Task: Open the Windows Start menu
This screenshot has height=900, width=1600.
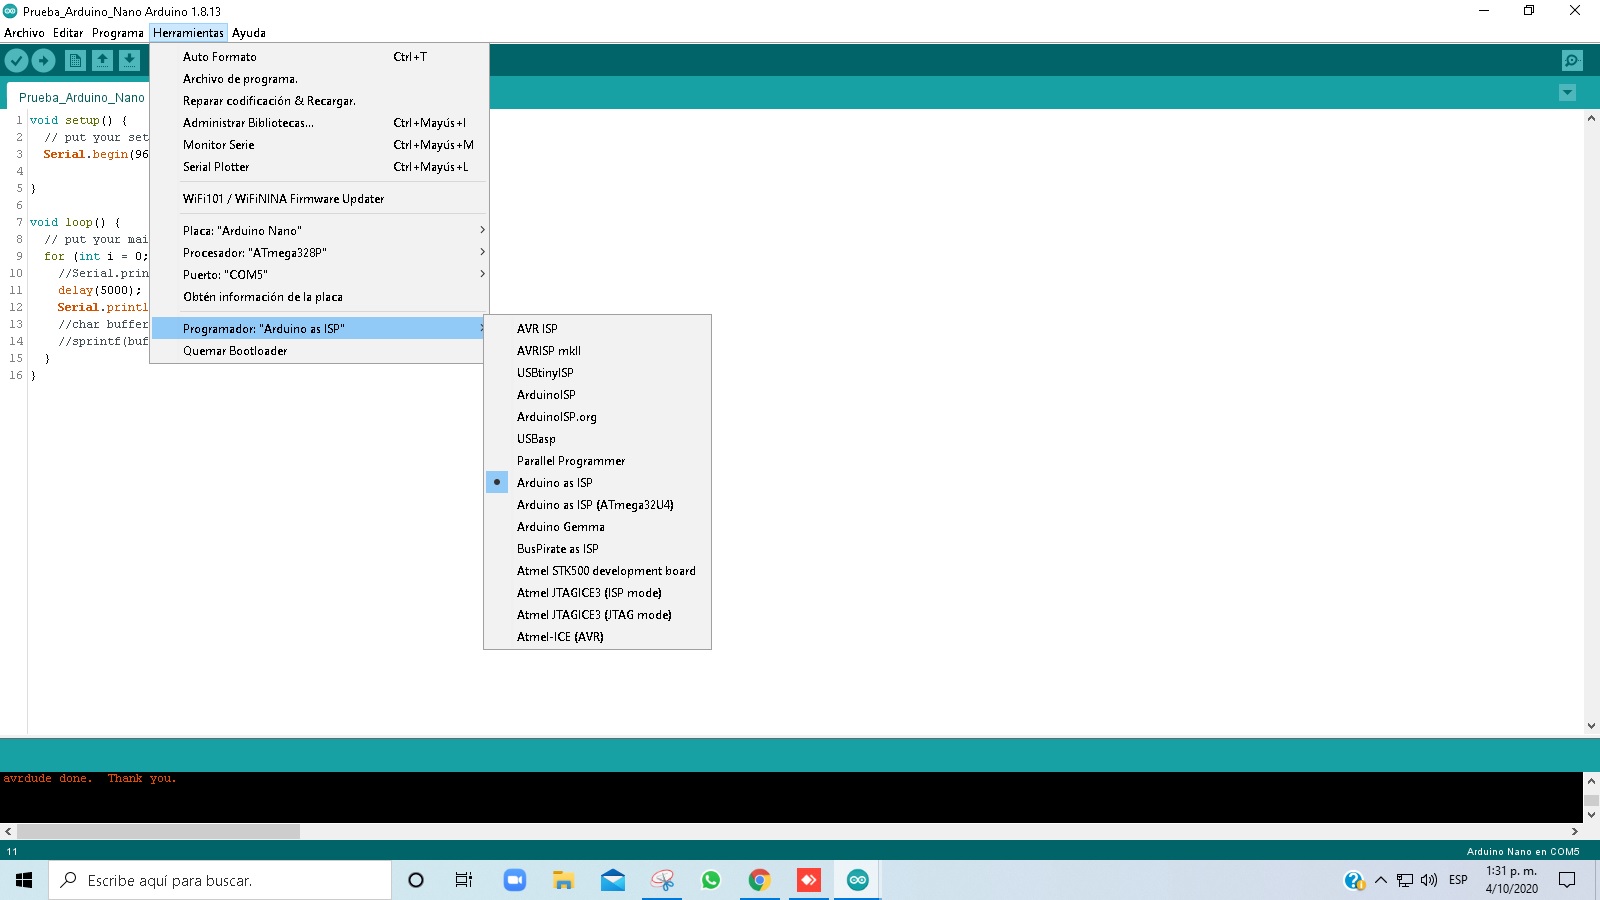Action: pos(24,880)
